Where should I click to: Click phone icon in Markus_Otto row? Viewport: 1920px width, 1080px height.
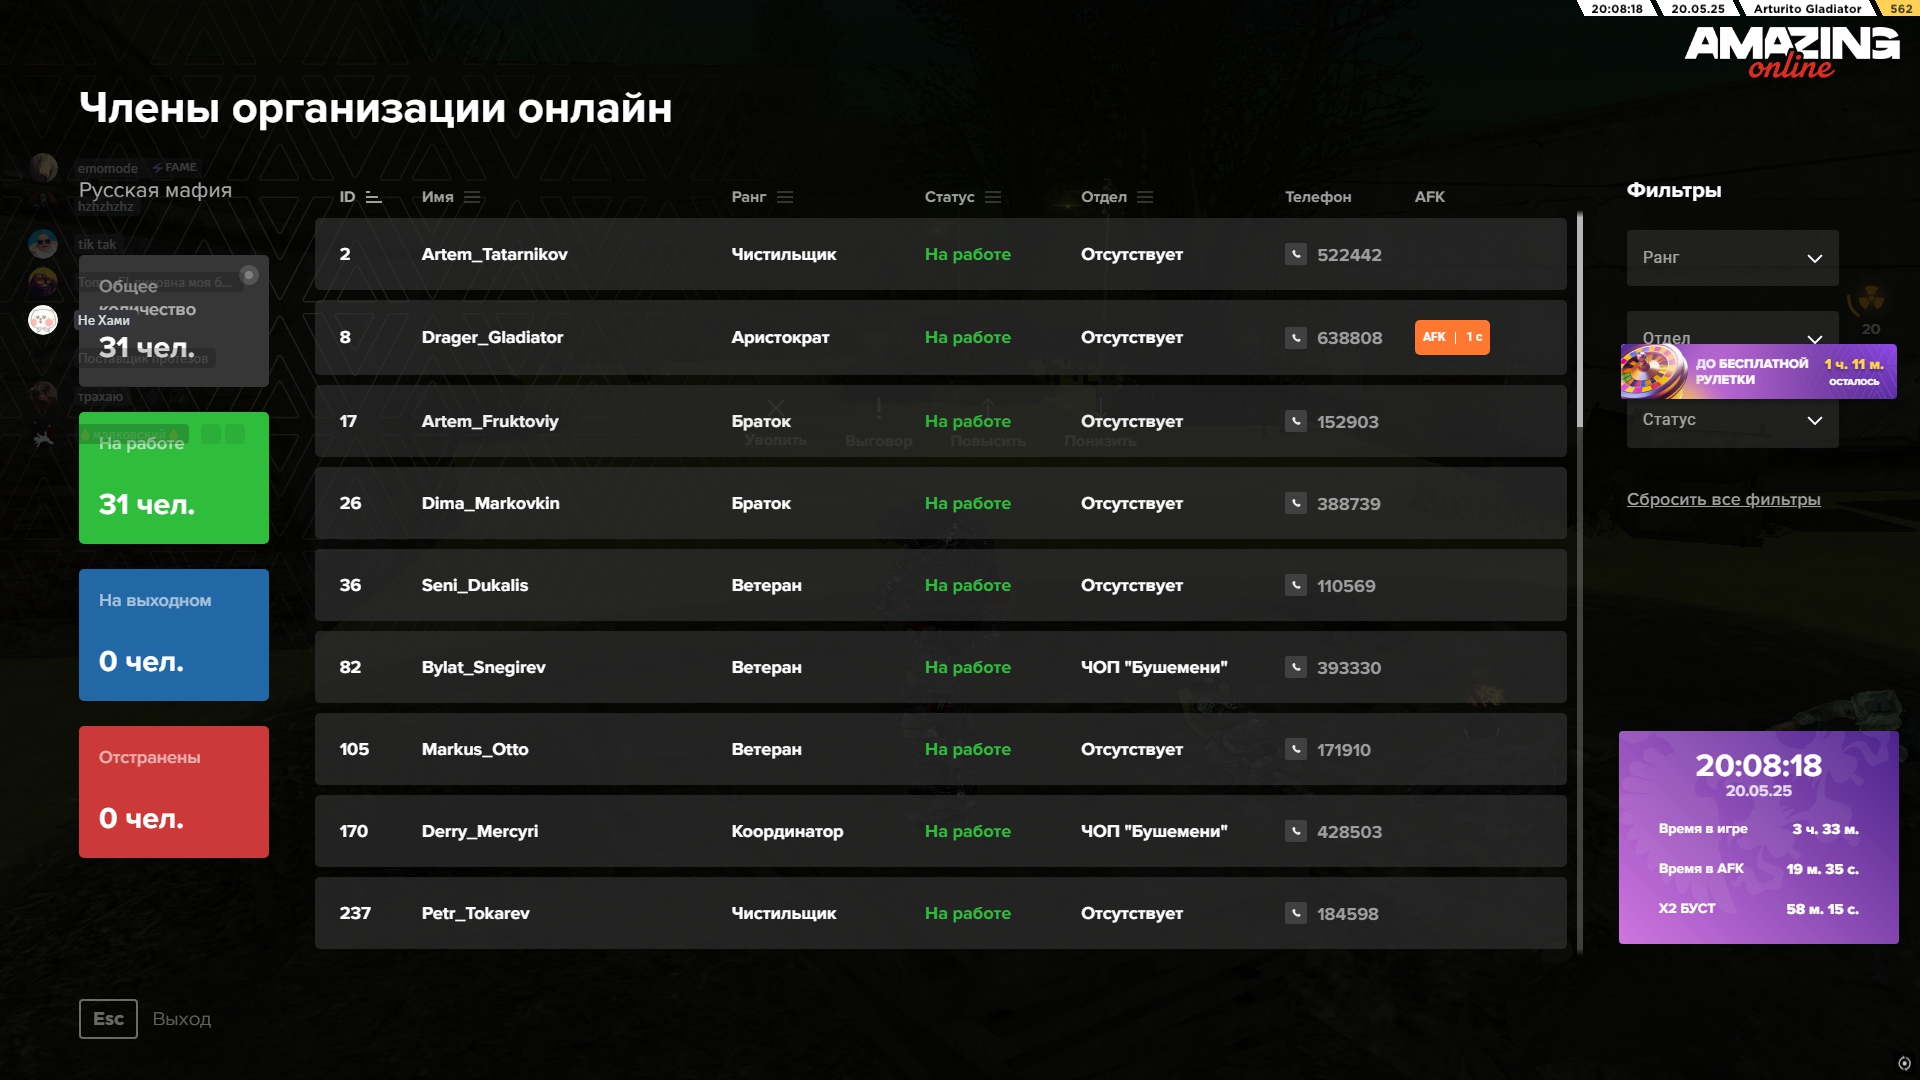pos(1295,749)
